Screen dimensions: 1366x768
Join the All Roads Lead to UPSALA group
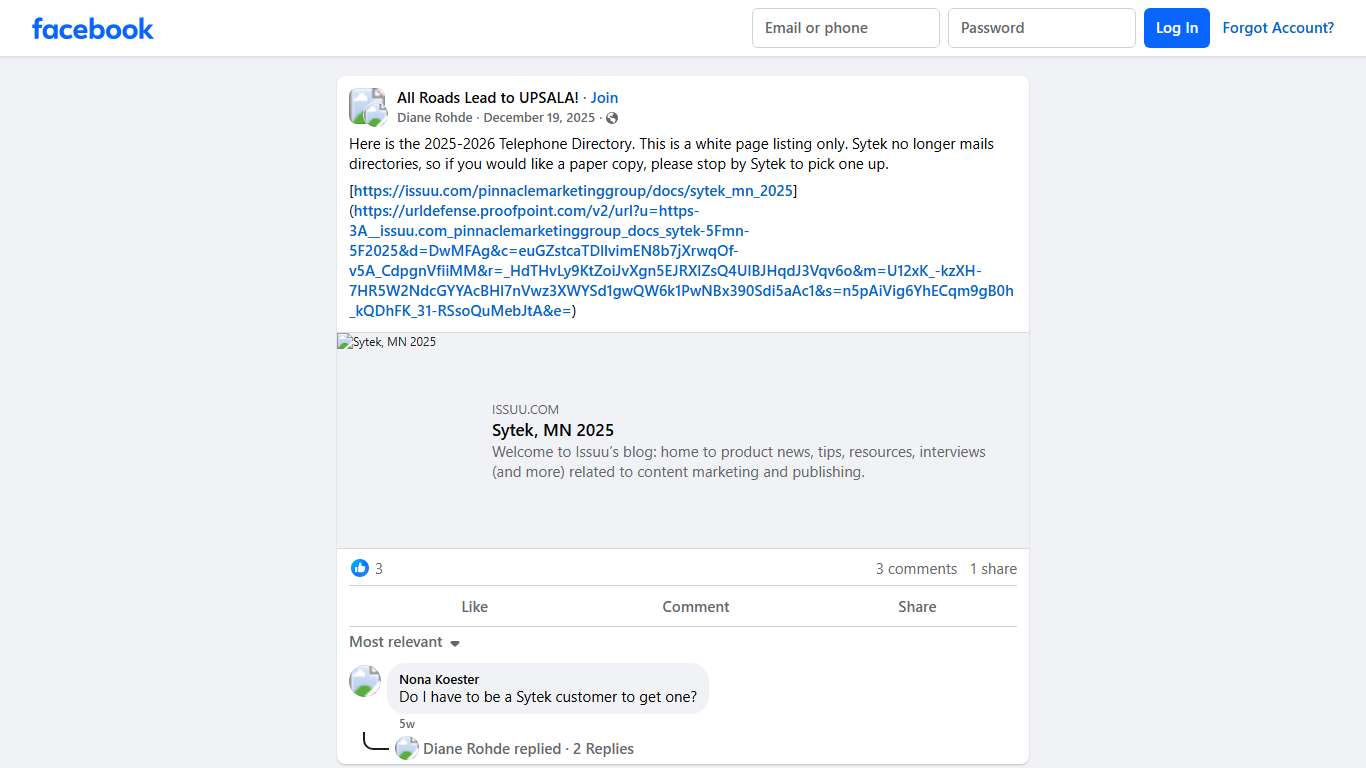tap(604, 98)
